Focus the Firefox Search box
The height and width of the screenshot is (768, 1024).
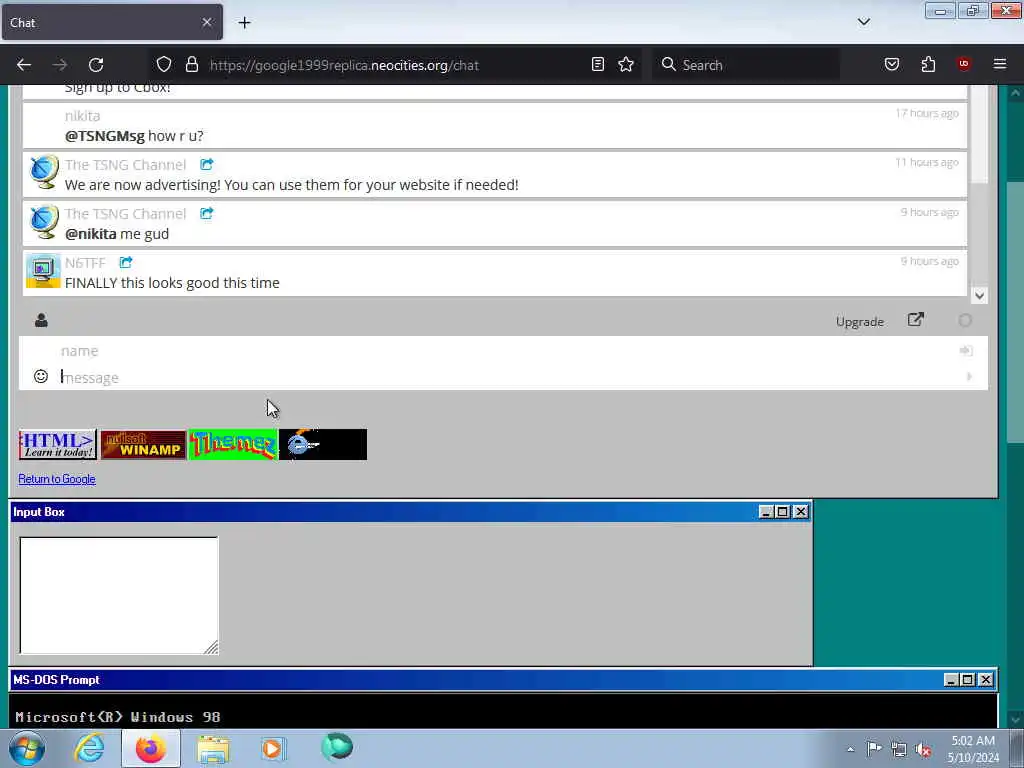748,65
